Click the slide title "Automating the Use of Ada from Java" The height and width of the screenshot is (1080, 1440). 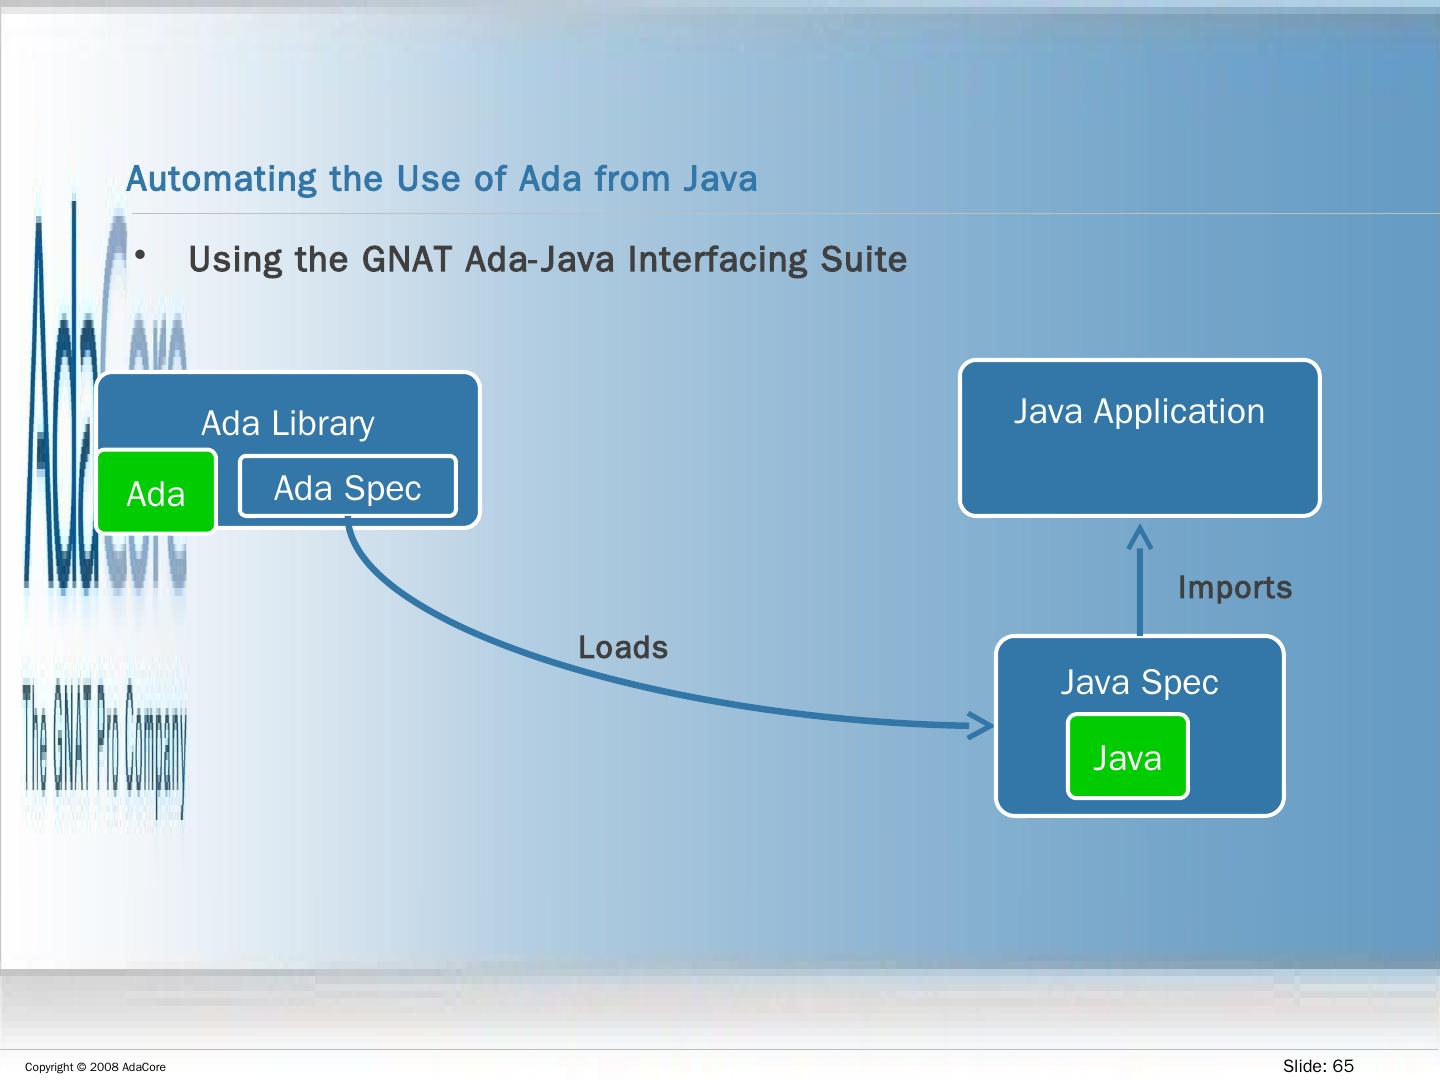click(442, 179)
